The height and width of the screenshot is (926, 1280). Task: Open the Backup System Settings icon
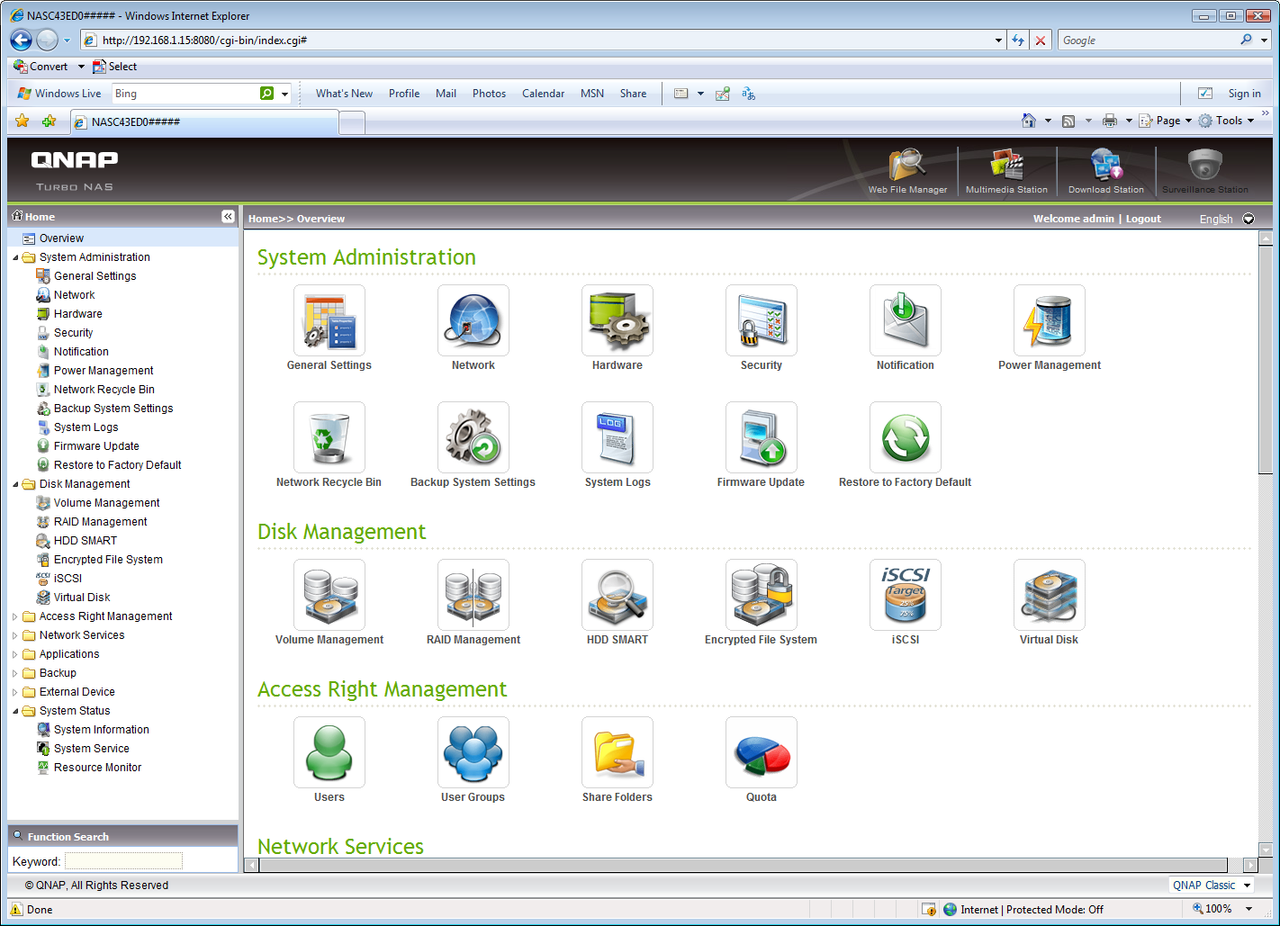[473, 438]
